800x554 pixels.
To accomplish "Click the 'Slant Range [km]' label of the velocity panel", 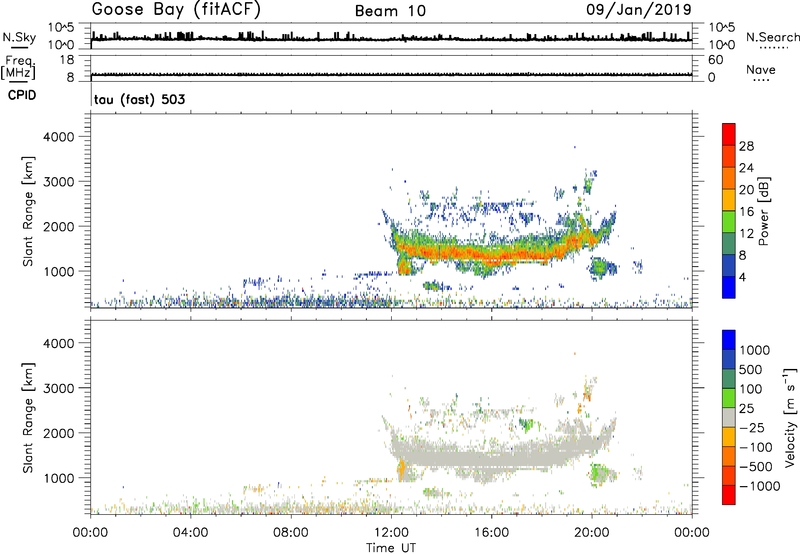I will (28, 418).
